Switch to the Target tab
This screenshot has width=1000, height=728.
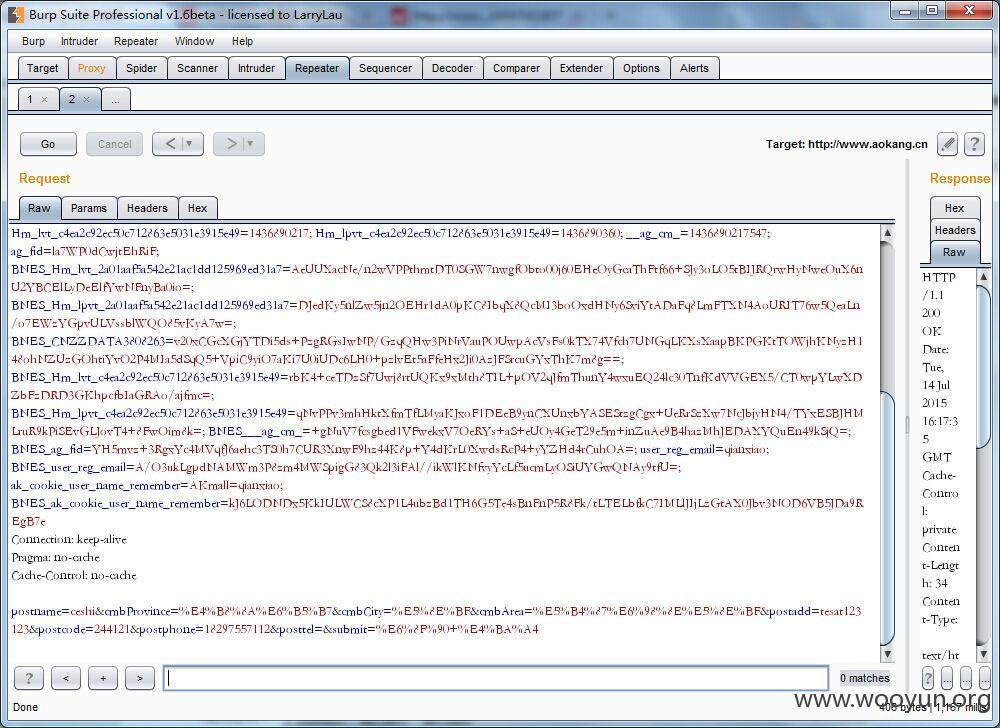click(42, 68)
